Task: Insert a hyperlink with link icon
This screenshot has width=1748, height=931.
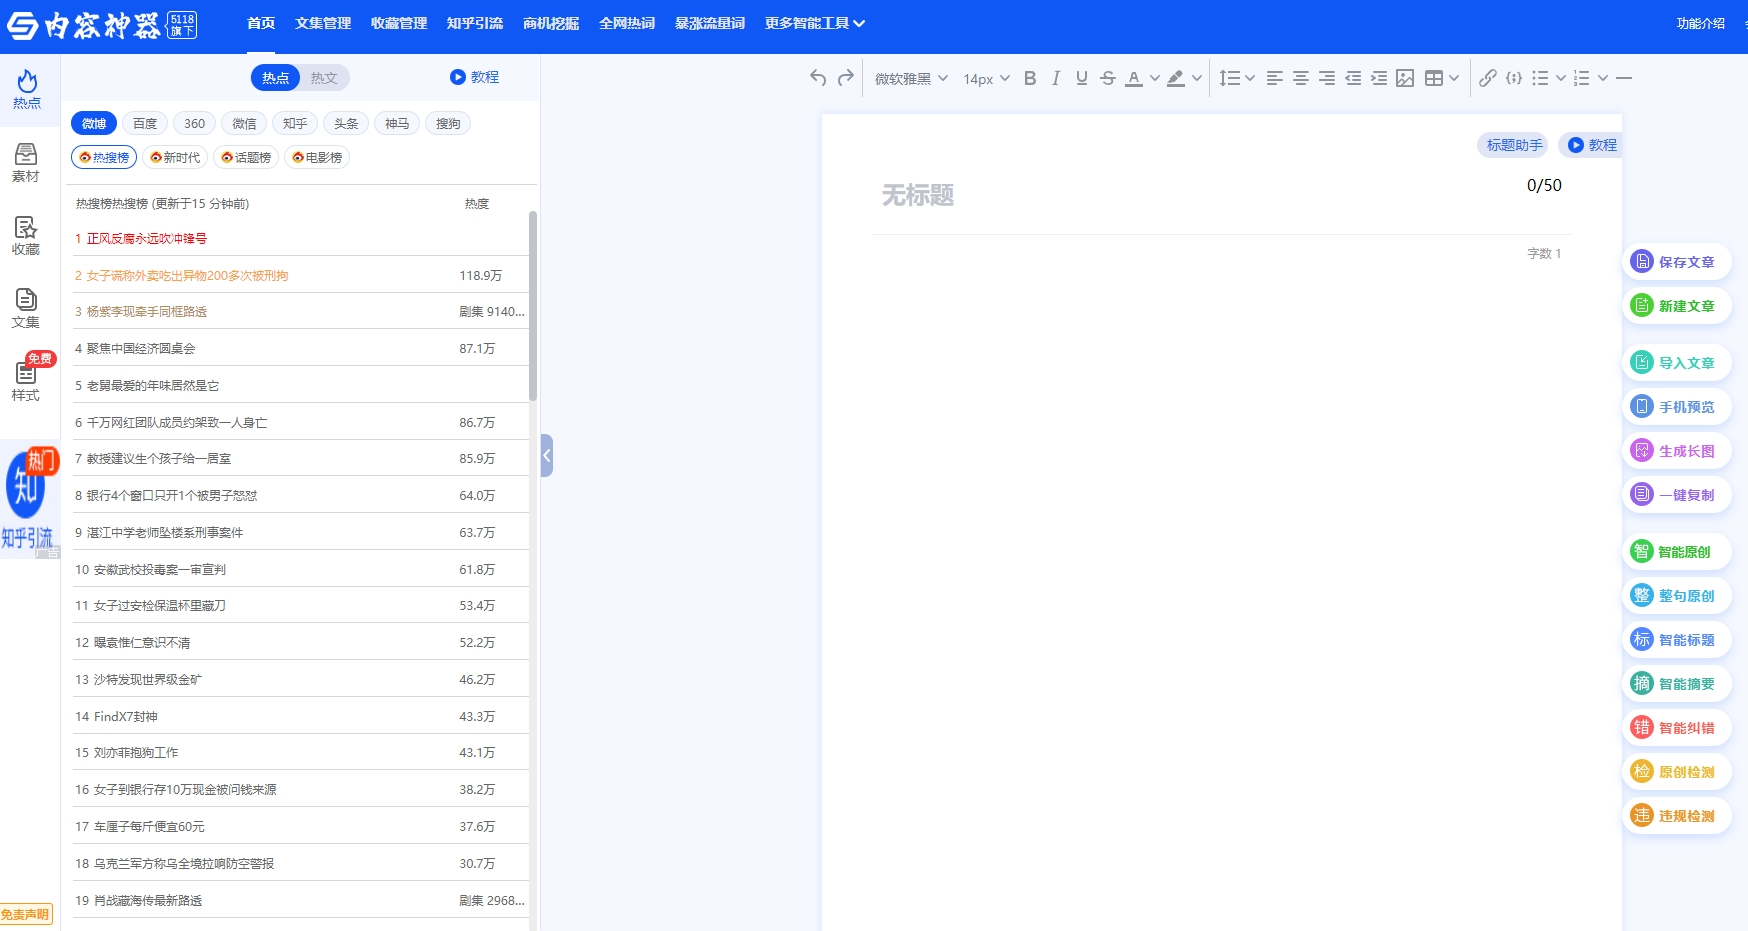Action: coord(1488,78)
